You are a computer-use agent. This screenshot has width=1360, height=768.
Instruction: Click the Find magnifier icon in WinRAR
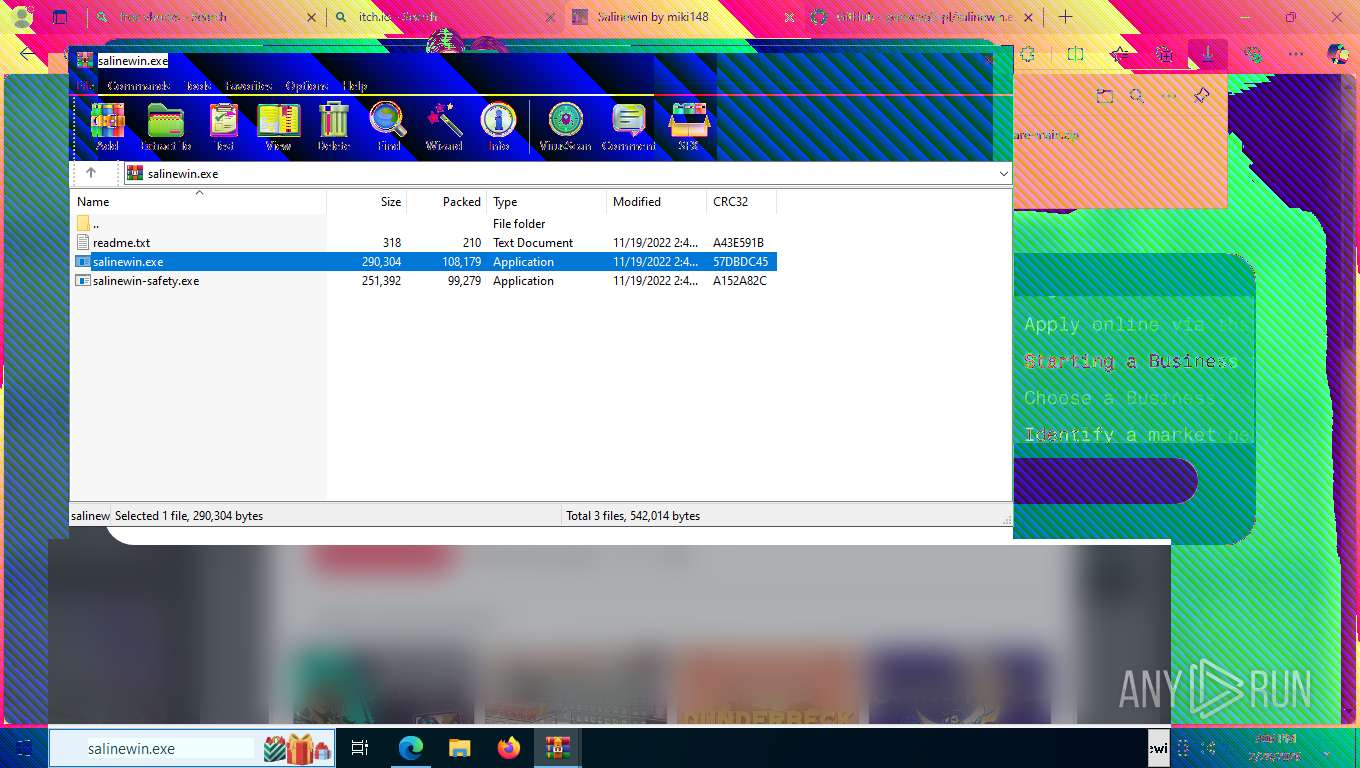click(x=388, y=127)
